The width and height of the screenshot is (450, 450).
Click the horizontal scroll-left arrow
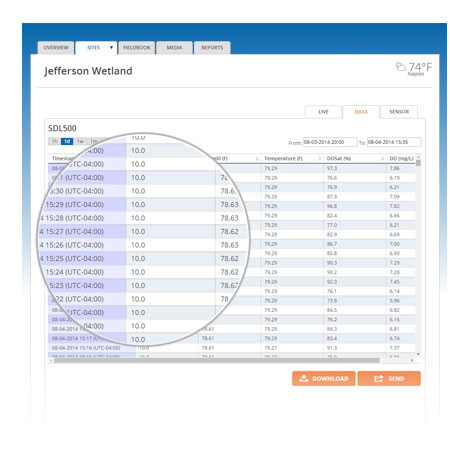coord(51,360)
